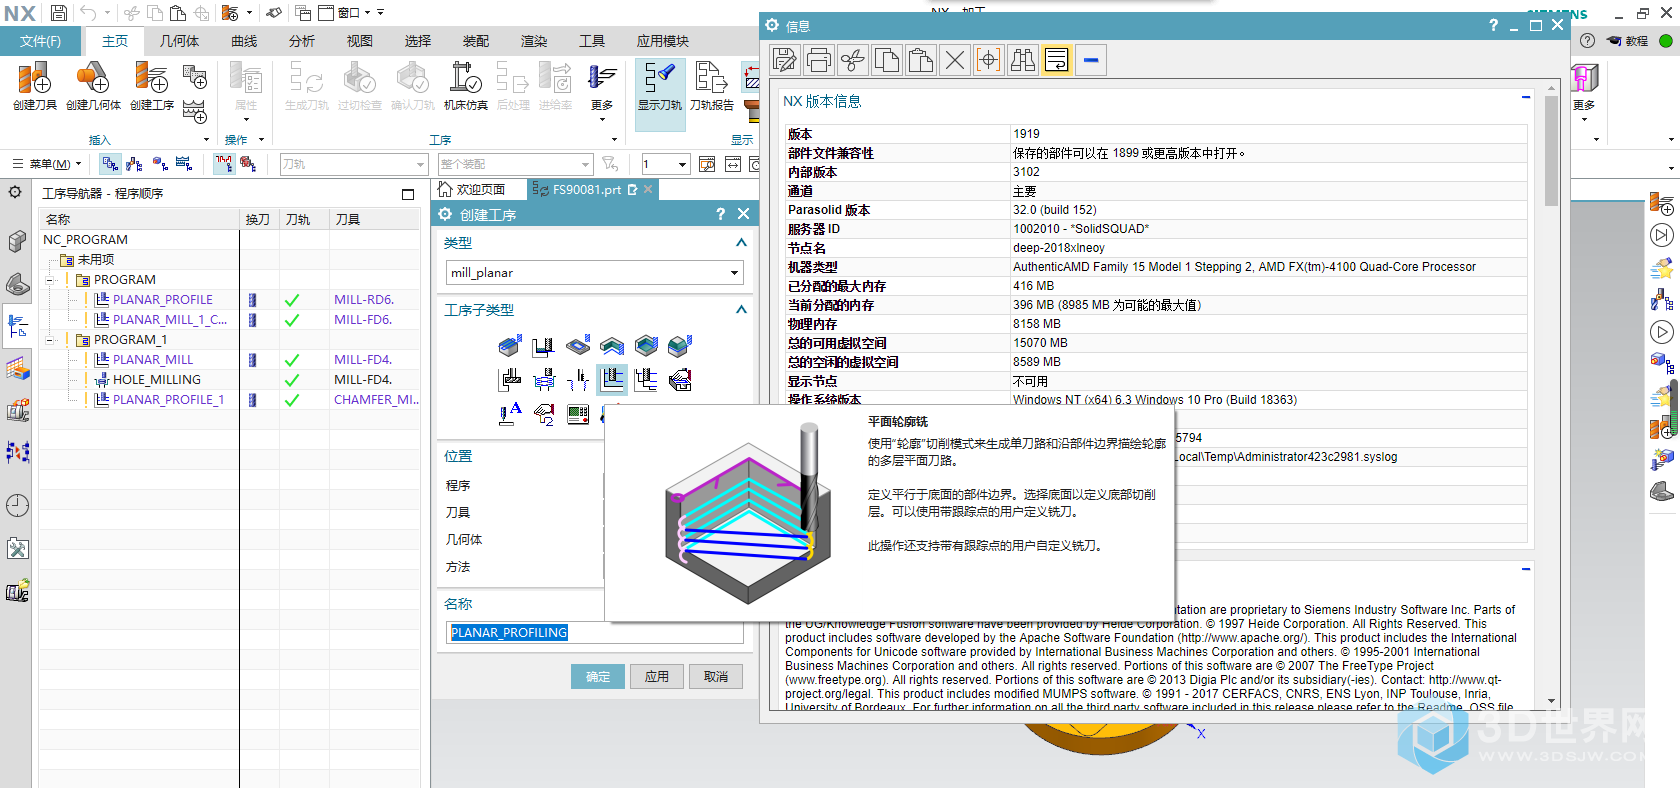Viewport: 1680px width, 788px height.
Task: Click the Create Geometry (创建几何体) icon
Action: click(93, 85)
